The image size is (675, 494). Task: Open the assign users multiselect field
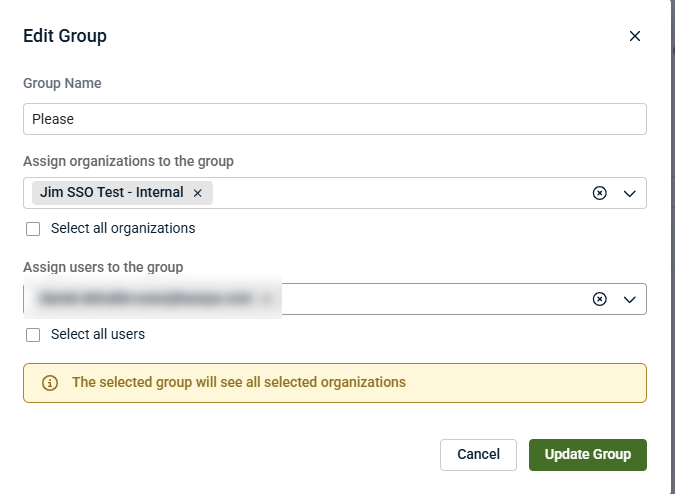pos(335,299)
